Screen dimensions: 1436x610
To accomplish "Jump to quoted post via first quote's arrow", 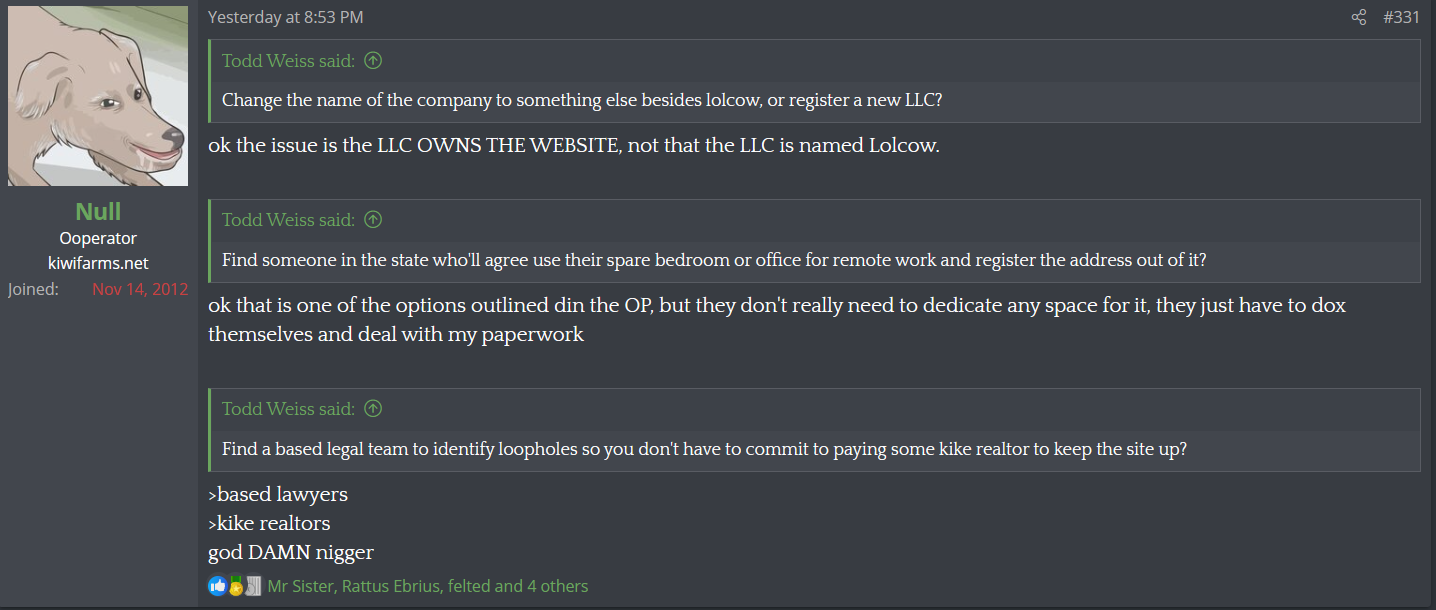I will point(373,61).
